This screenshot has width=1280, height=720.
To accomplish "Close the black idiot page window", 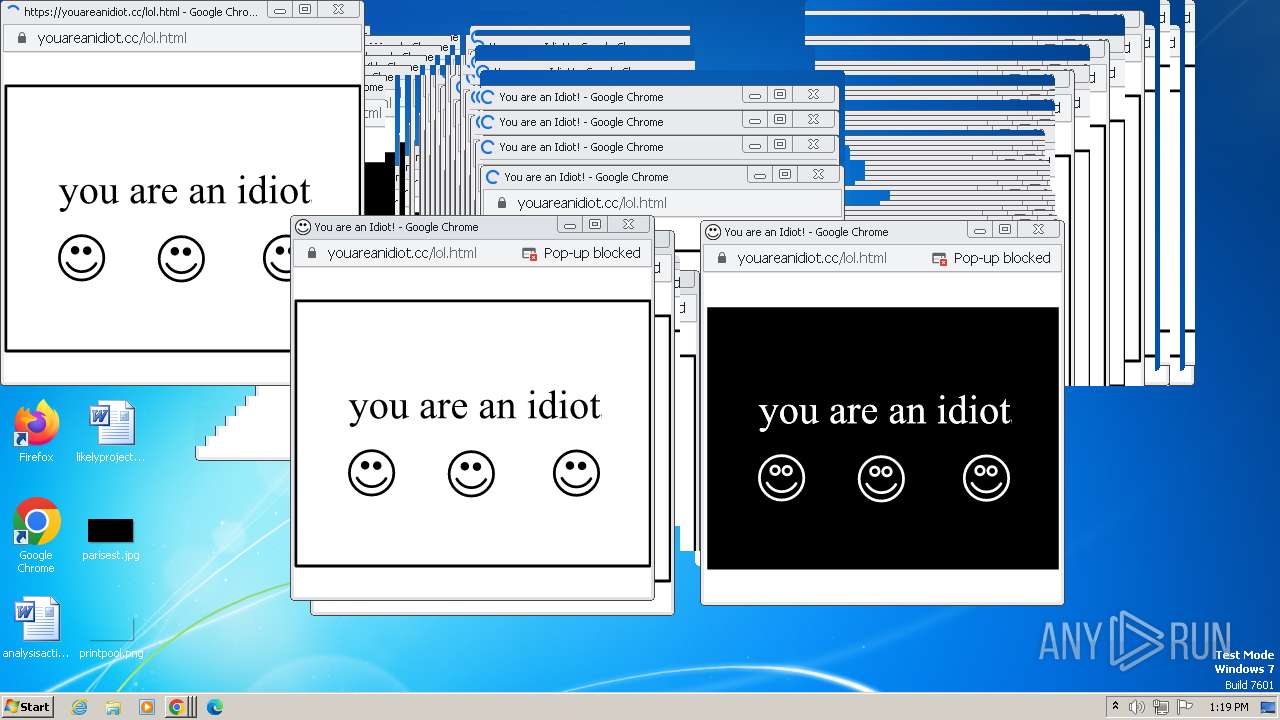I will tap(1038, 229).
